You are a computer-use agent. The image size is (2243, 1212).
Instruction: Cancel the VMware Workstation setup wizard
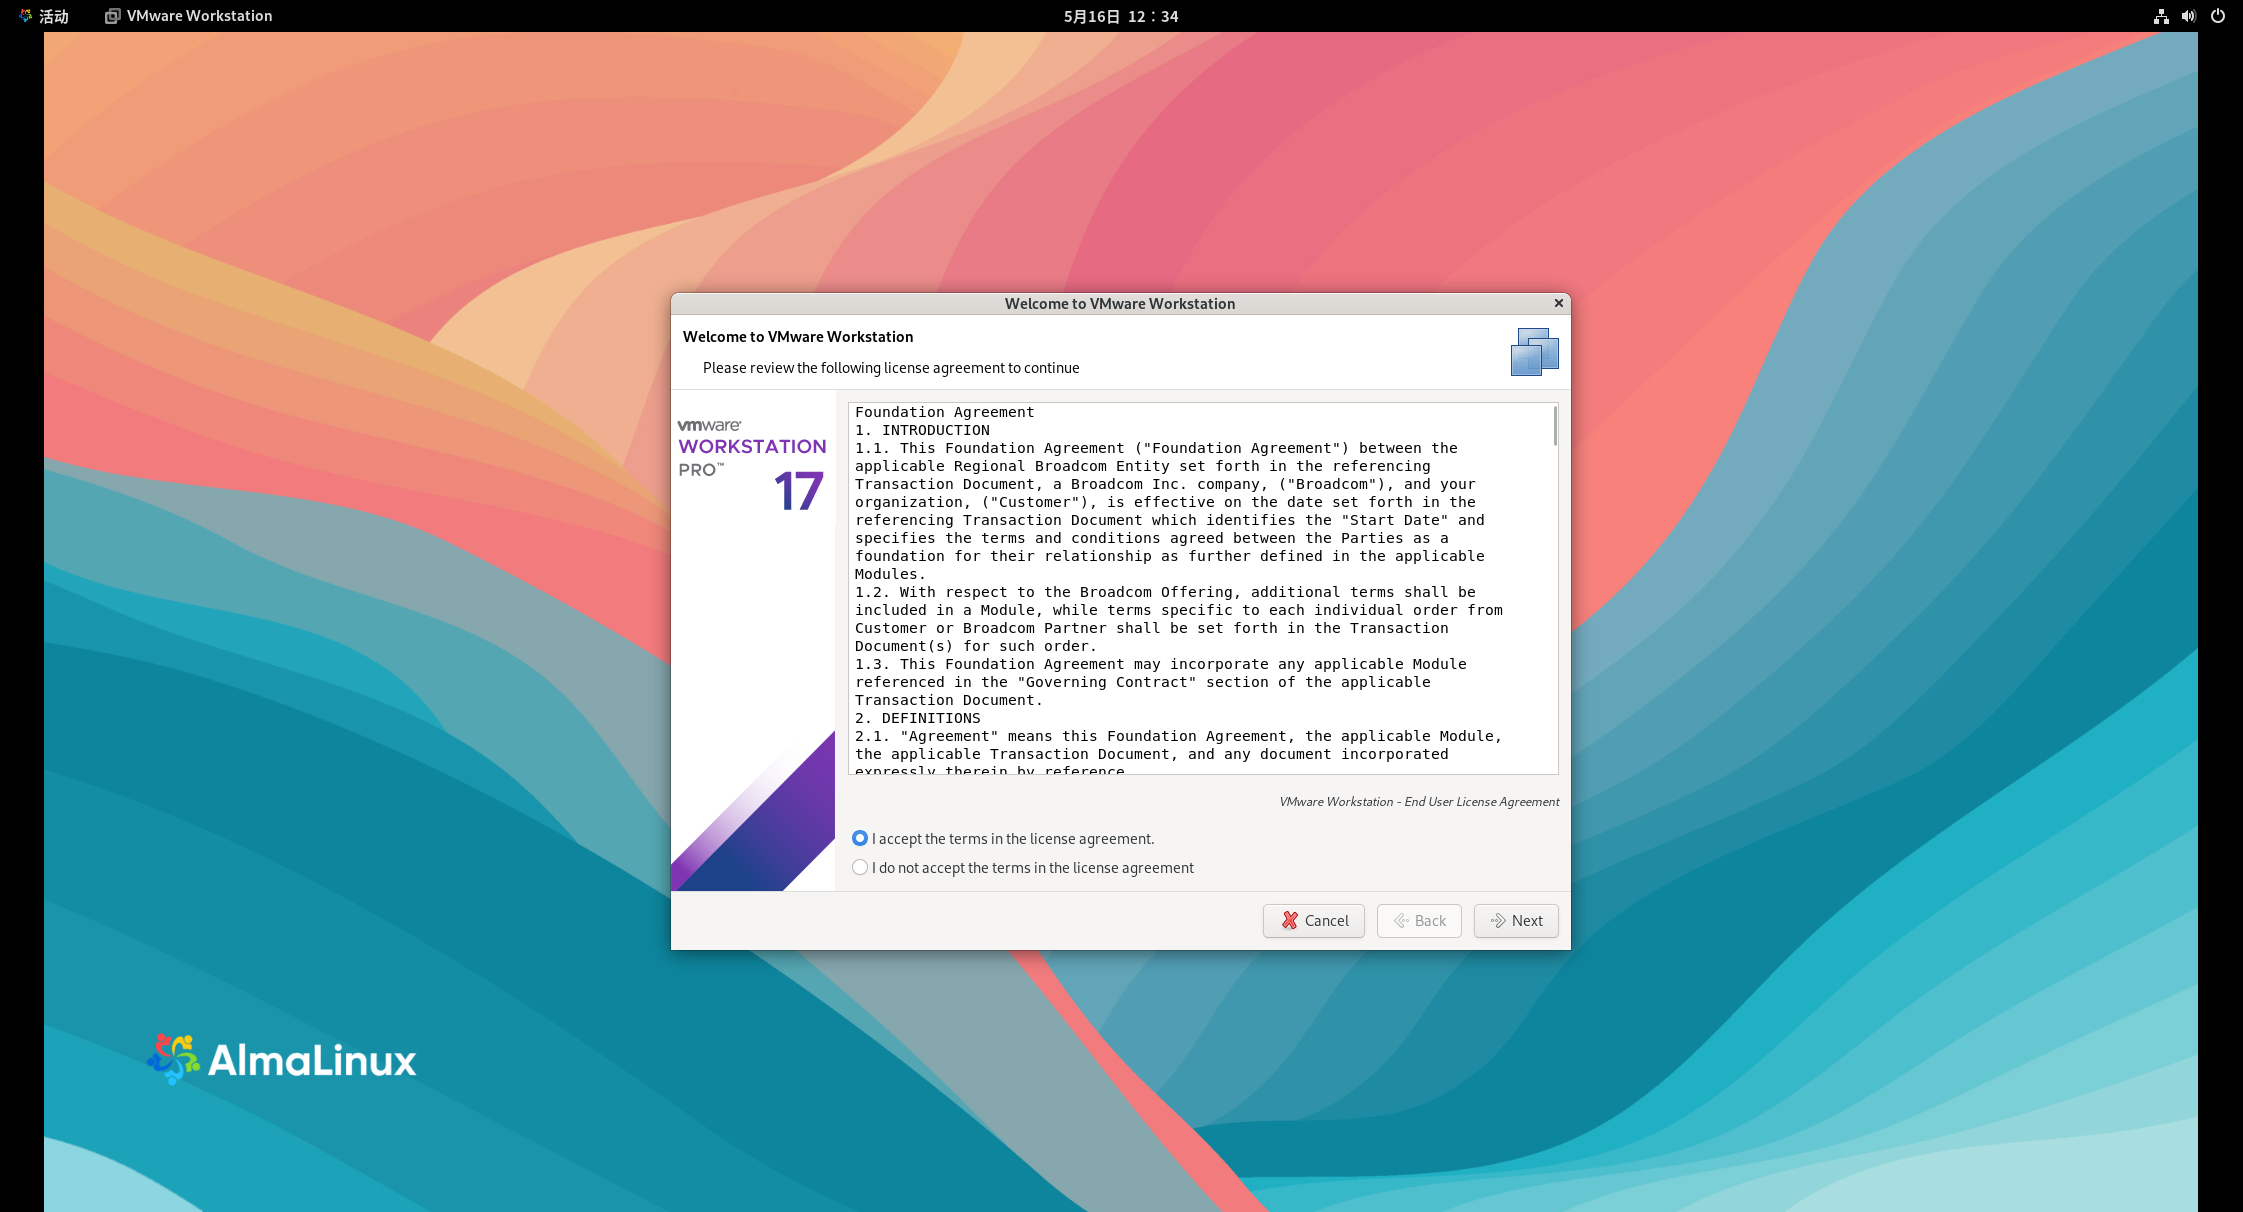tap(1314, 920)
